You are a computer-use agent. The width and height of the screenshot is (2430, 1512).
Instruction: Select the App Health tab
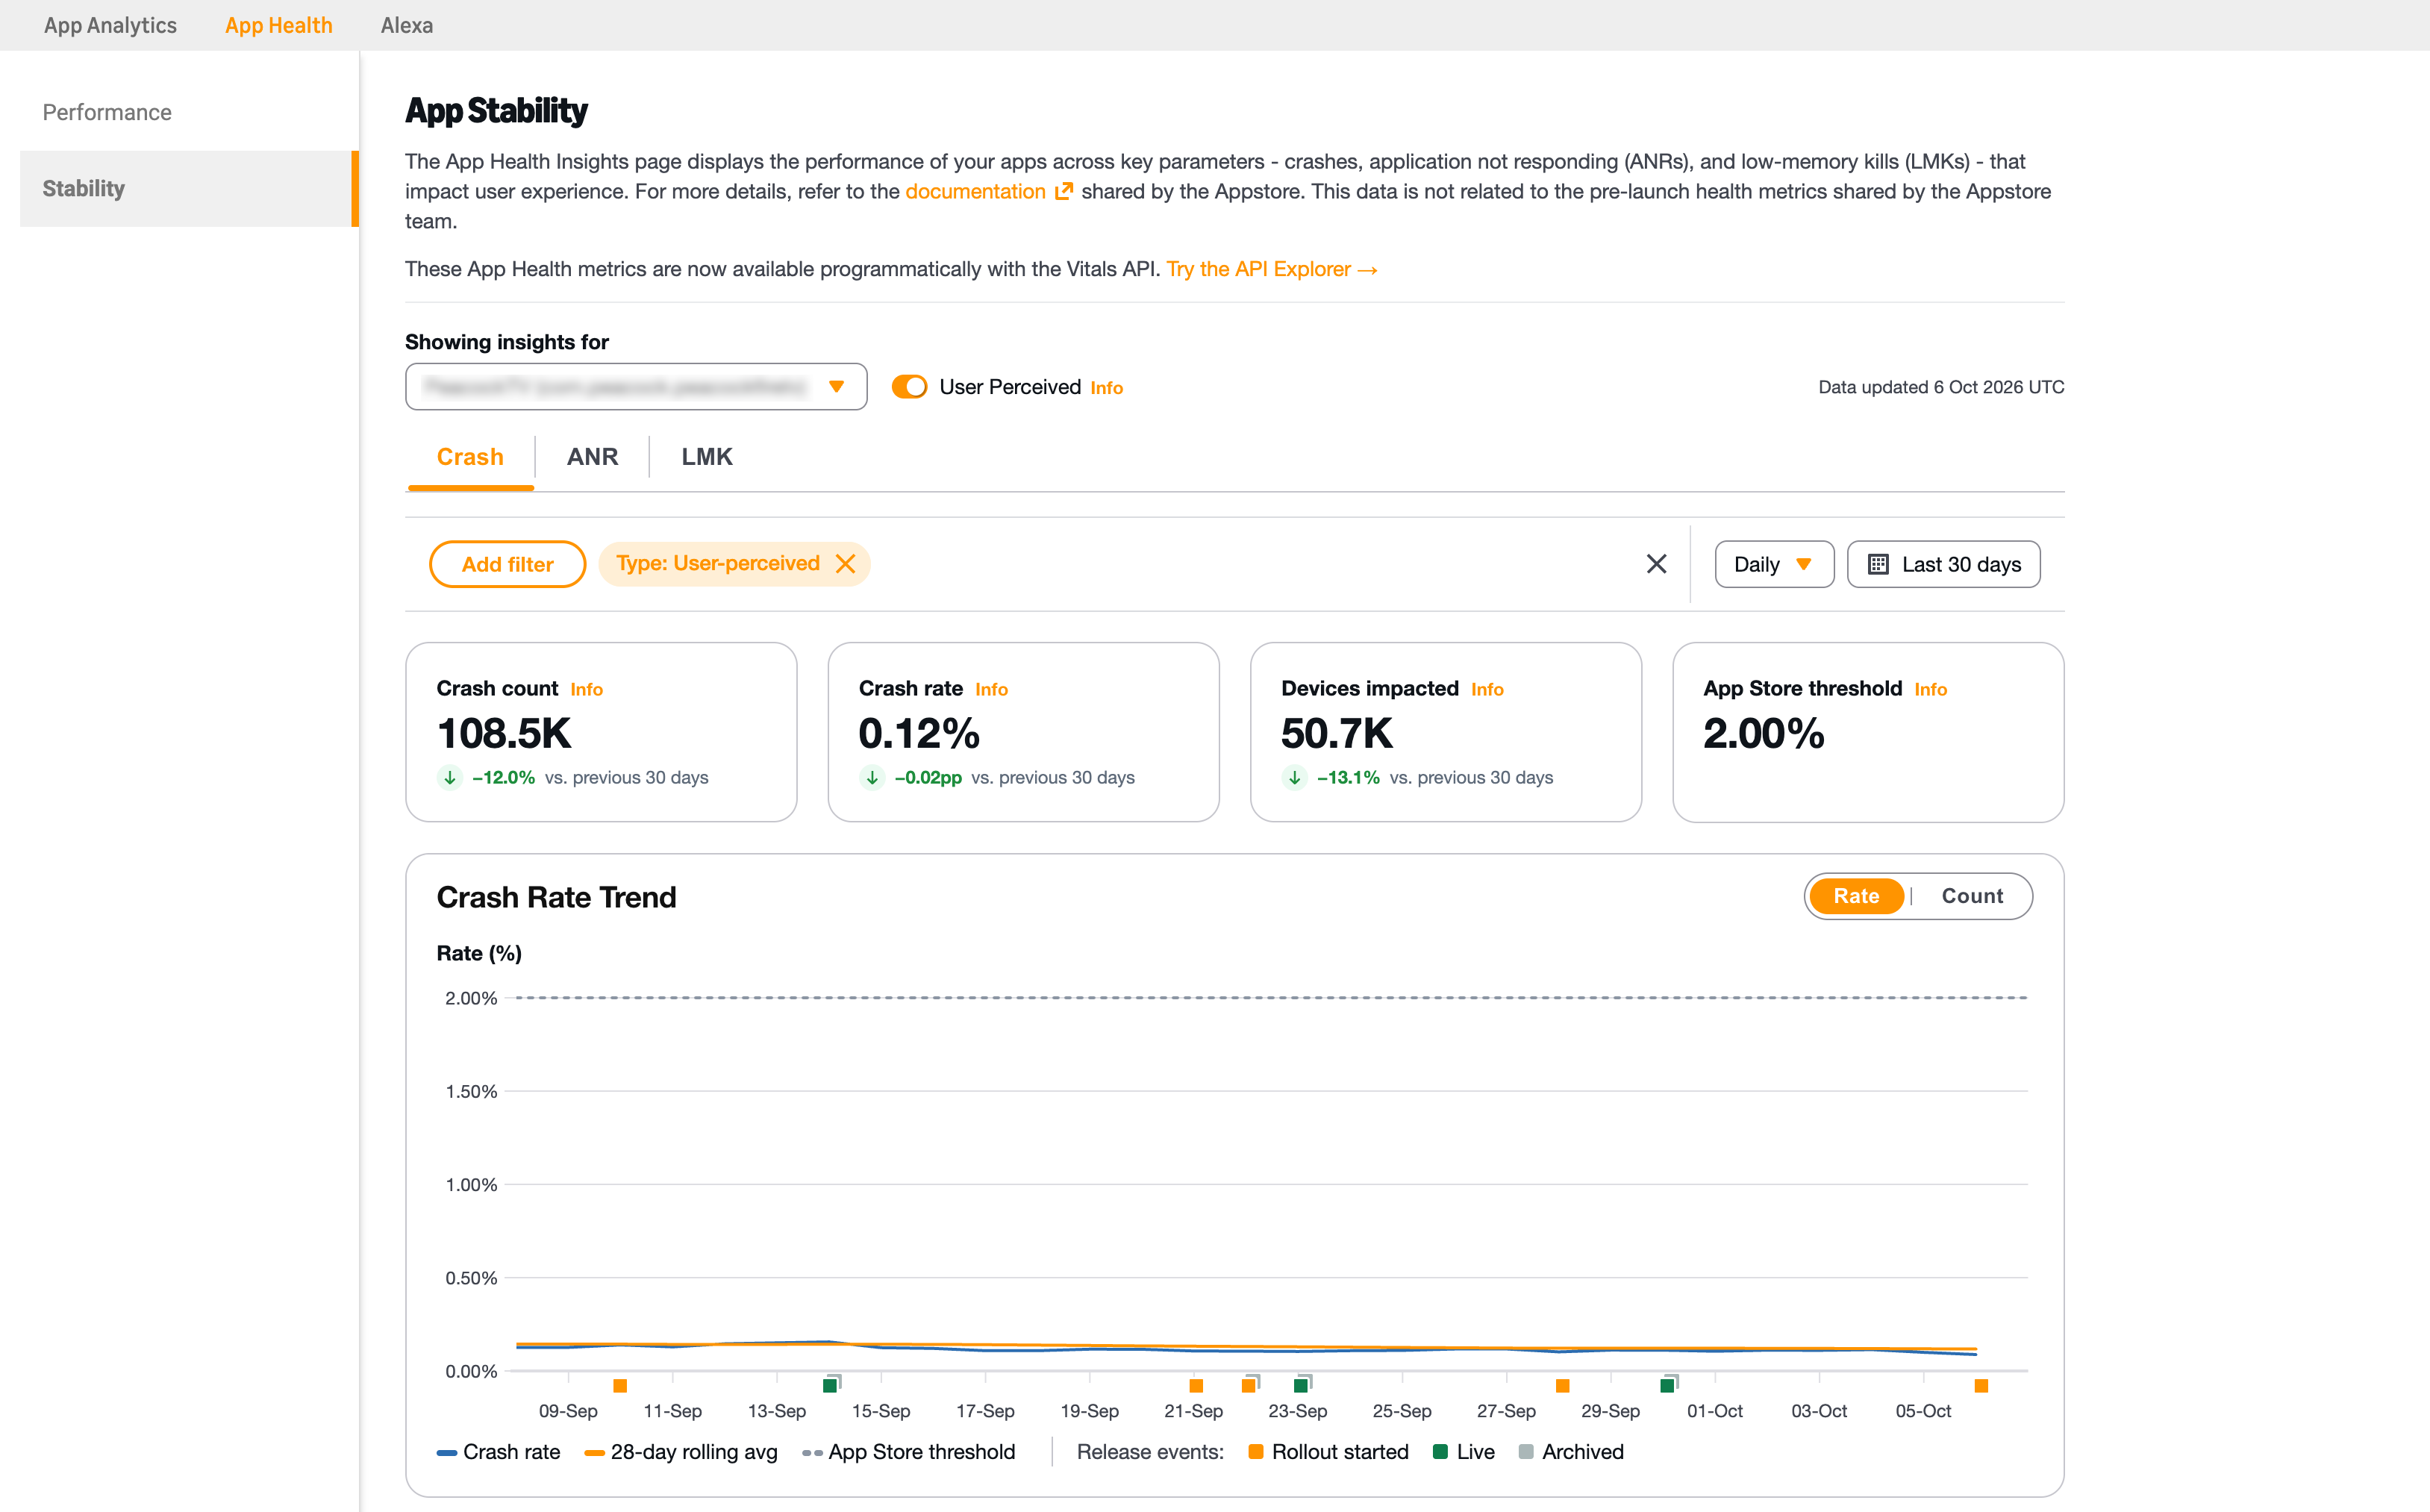click(x=278, y=25)
